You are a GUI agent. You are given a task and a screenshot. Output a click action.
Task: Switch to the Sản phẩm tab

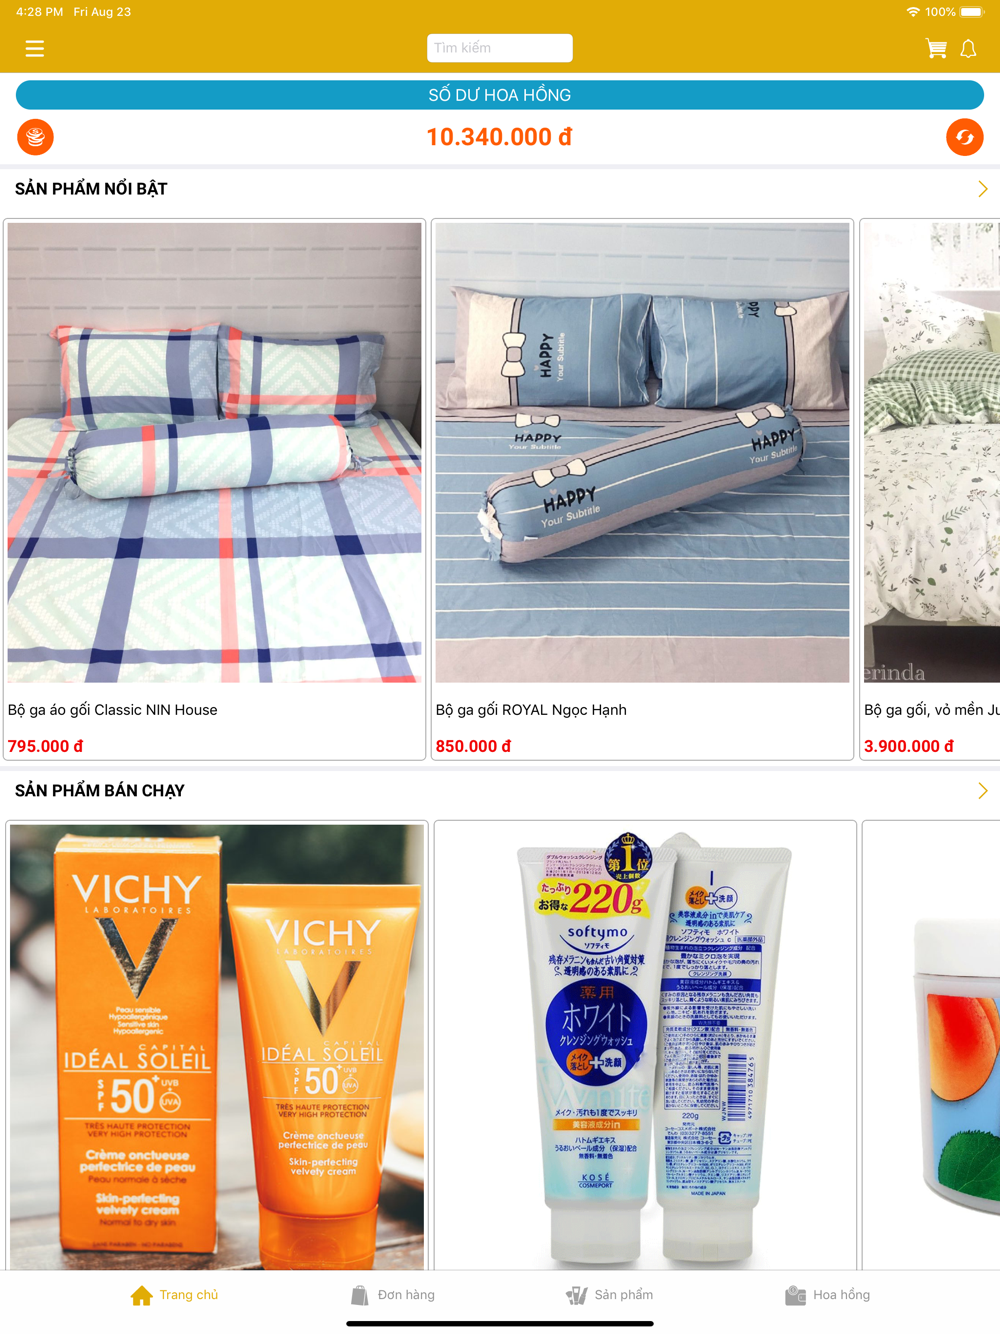(x=609, y=1295)
